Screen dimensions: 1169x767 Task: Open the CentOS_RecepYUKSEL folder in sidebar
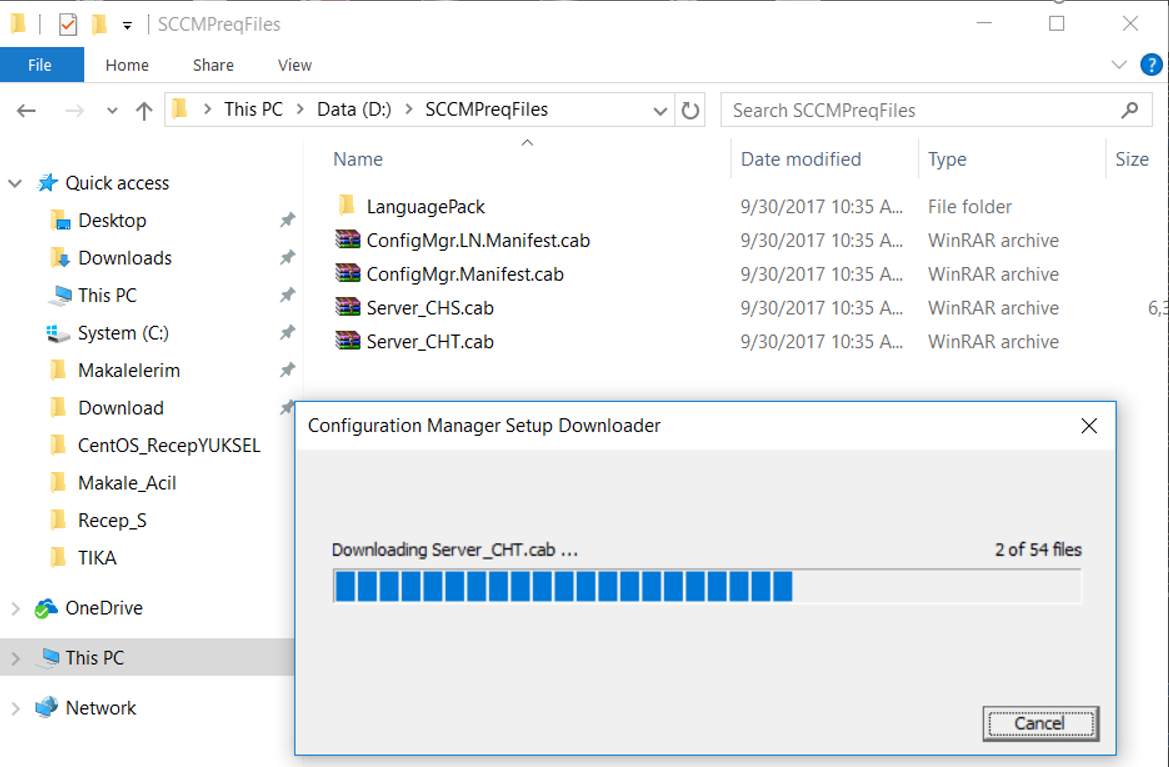[169, 446]
